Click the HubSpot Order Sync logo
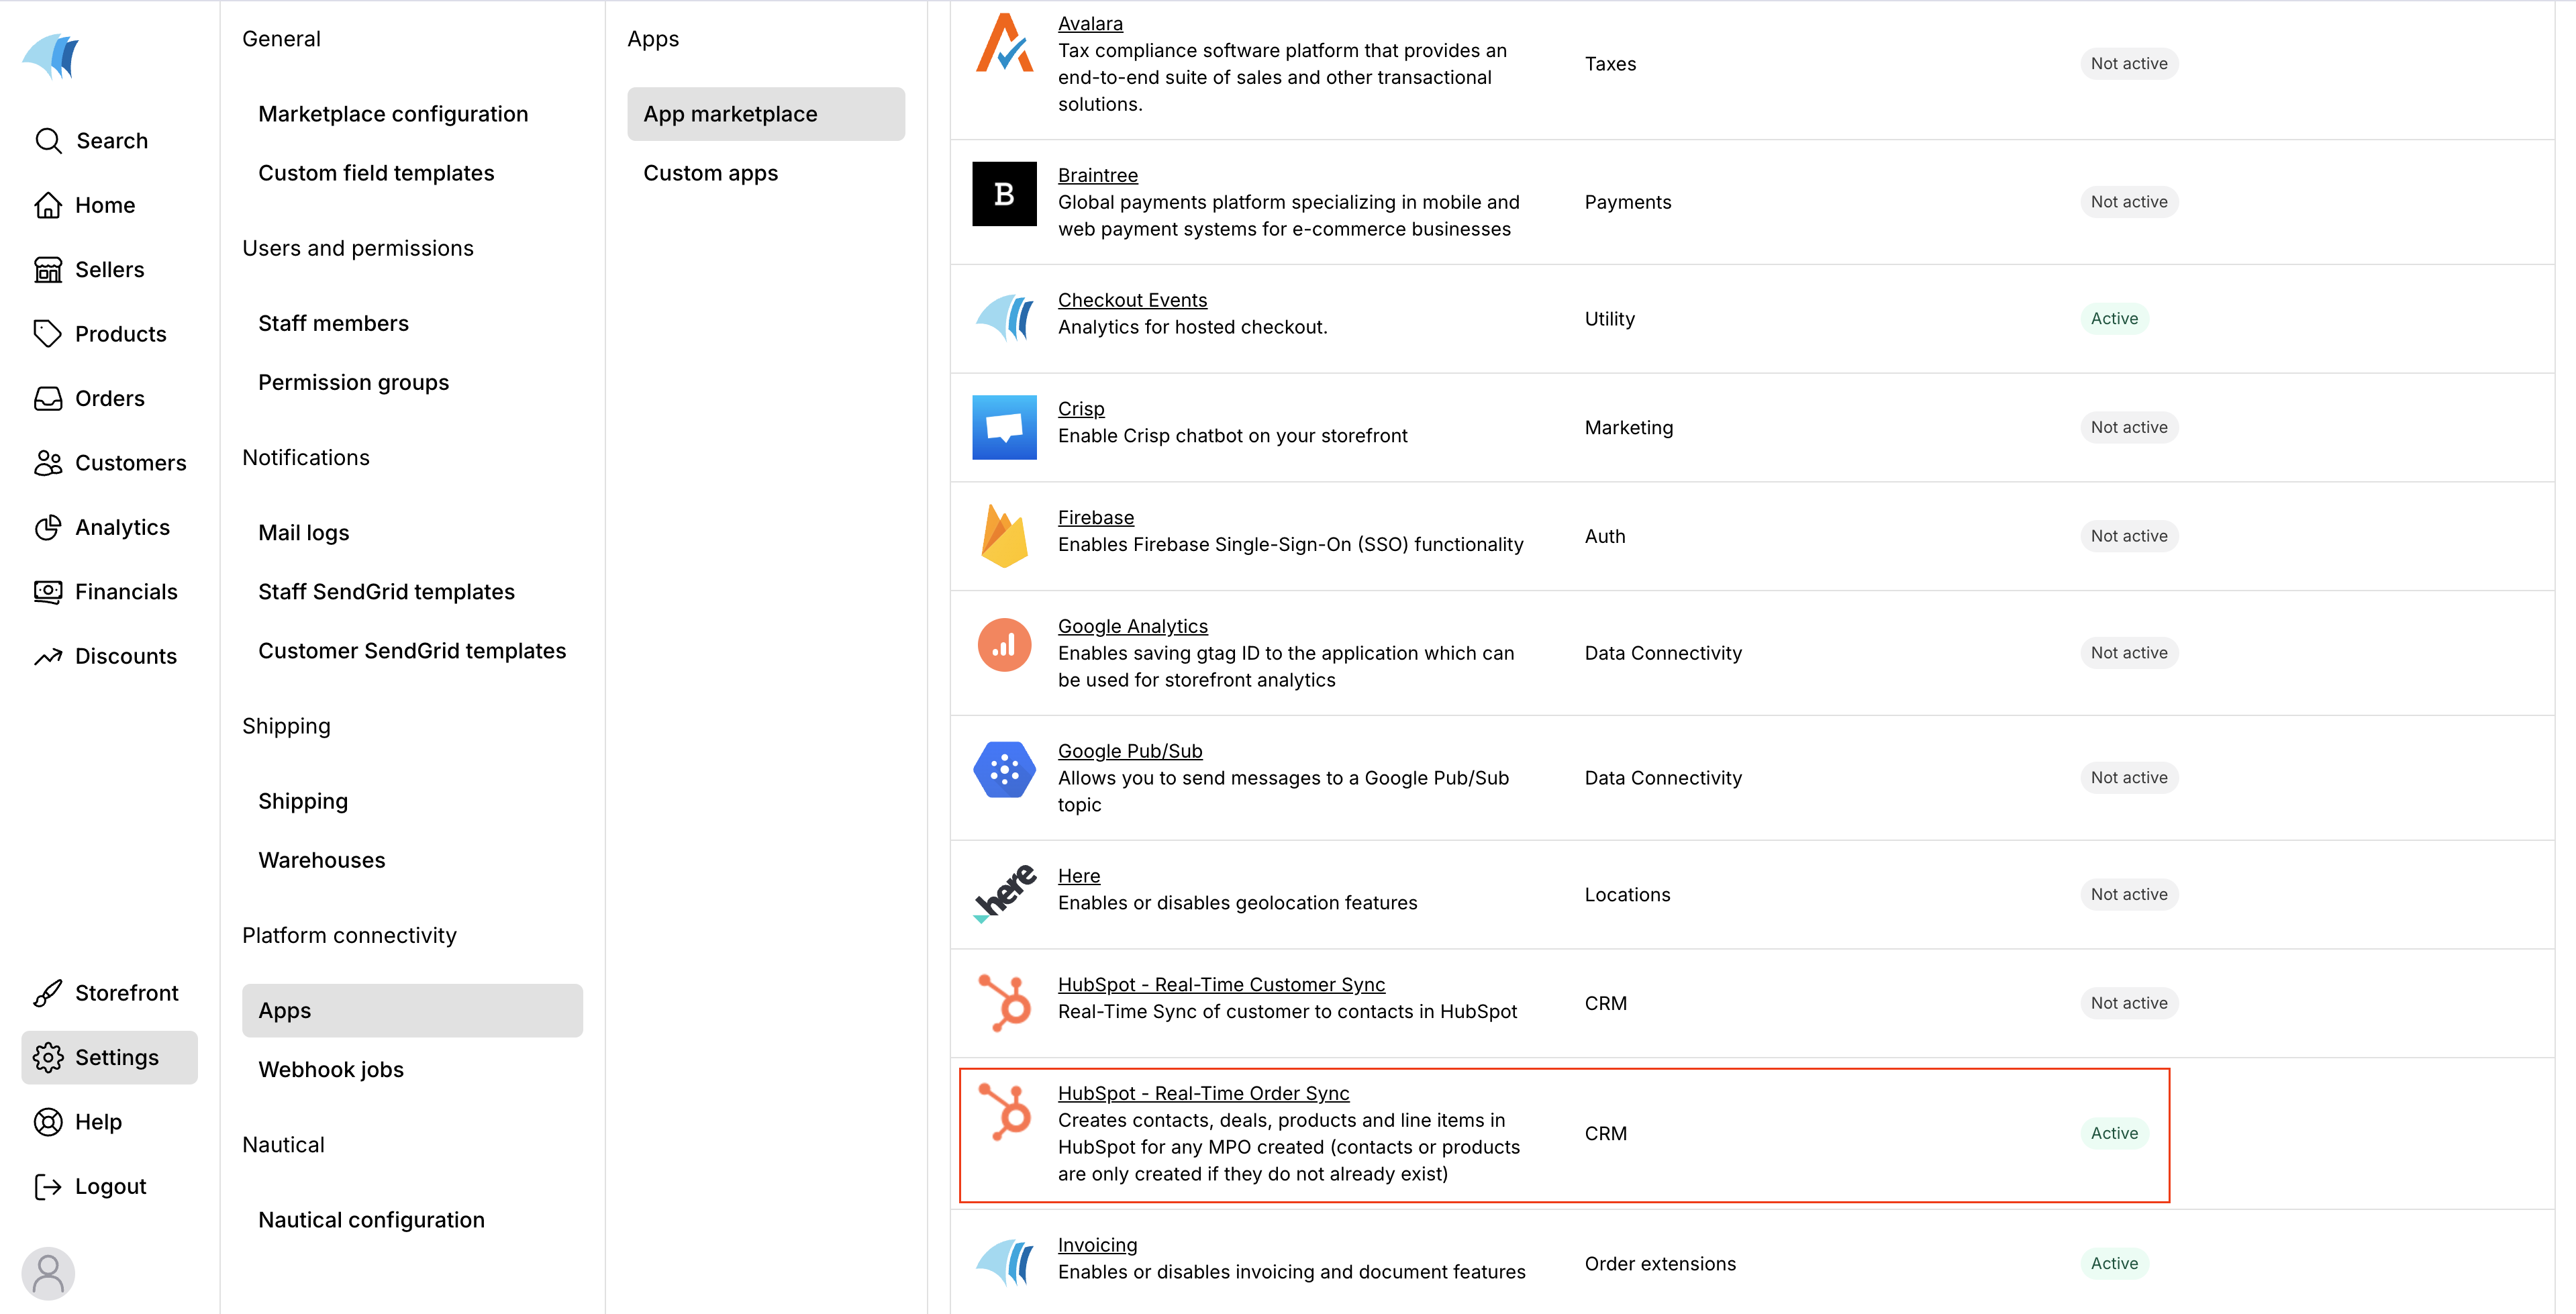The height and width of the screenshot is (1314, 2576). 1004,1112
